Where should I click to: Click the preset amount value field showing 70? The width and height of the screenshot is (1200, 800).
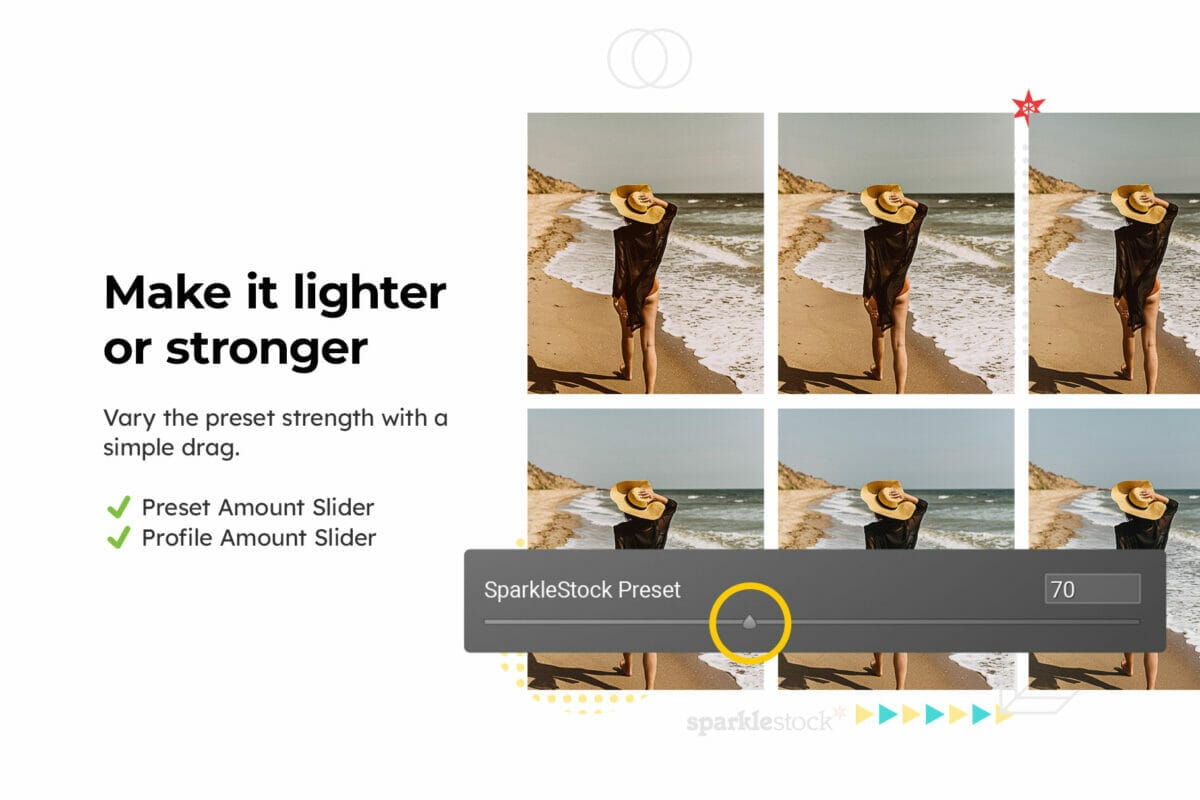(1092, 589)
